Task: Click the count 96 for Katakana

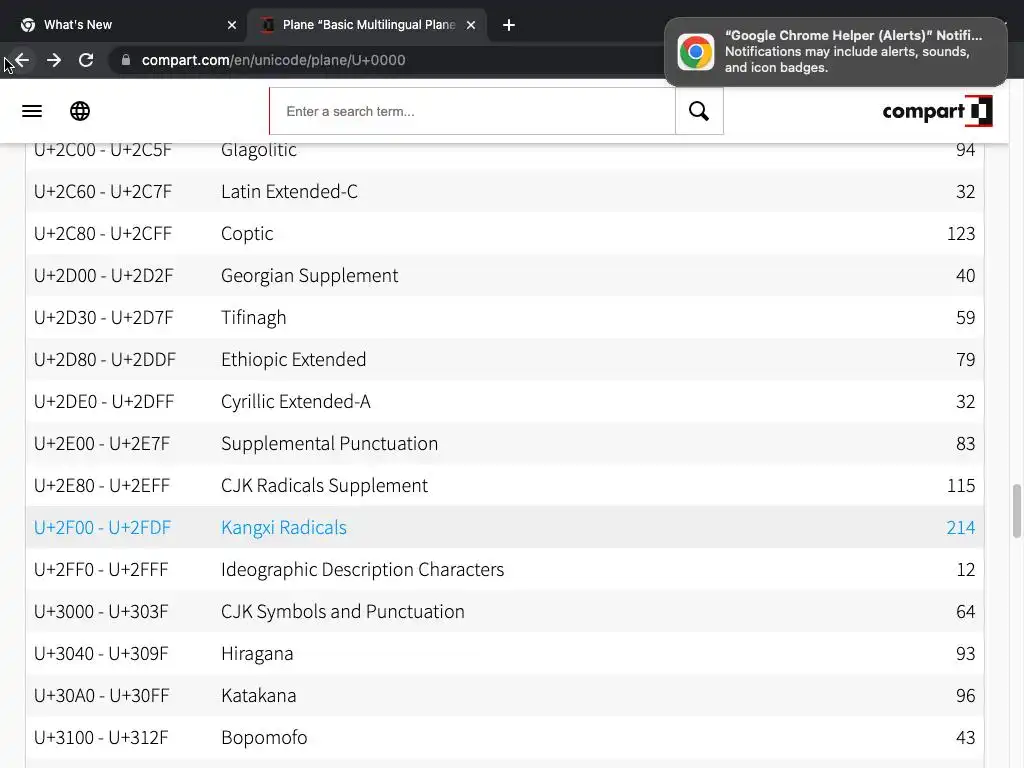Action: (965, 696)
